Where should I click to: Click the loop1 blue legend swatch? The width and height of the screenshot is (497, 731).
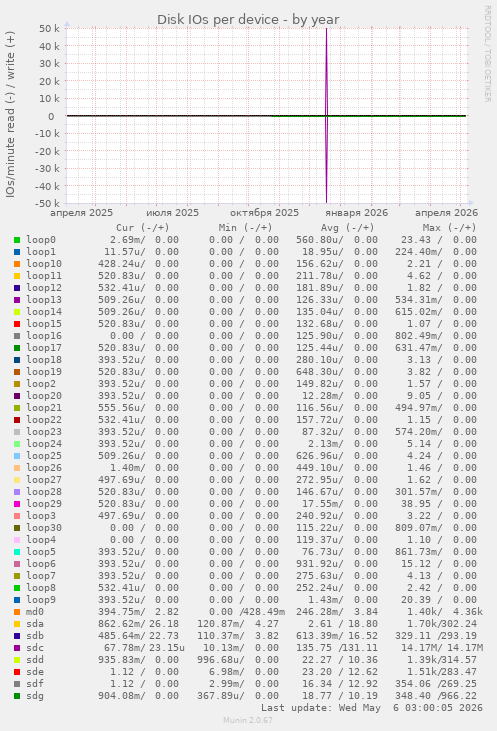click(x=17, y=252)
